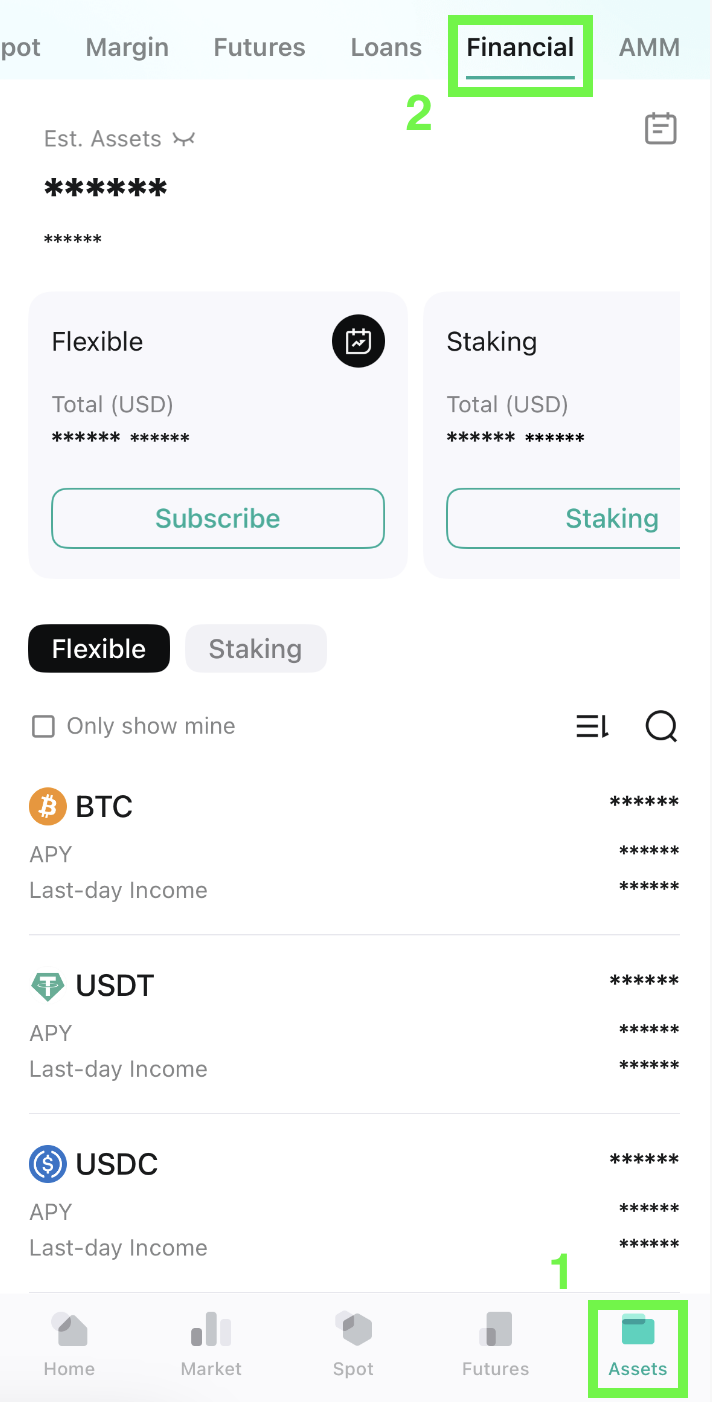Switch to the Margin tab
The height and width of the screenshot is (1402, 712).
point(127,47)
